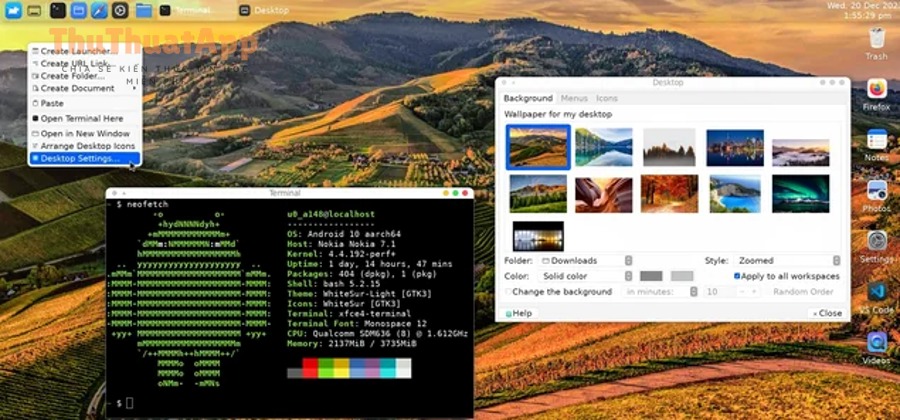Open the blue file manager panel icon

(x=79, y=10)
